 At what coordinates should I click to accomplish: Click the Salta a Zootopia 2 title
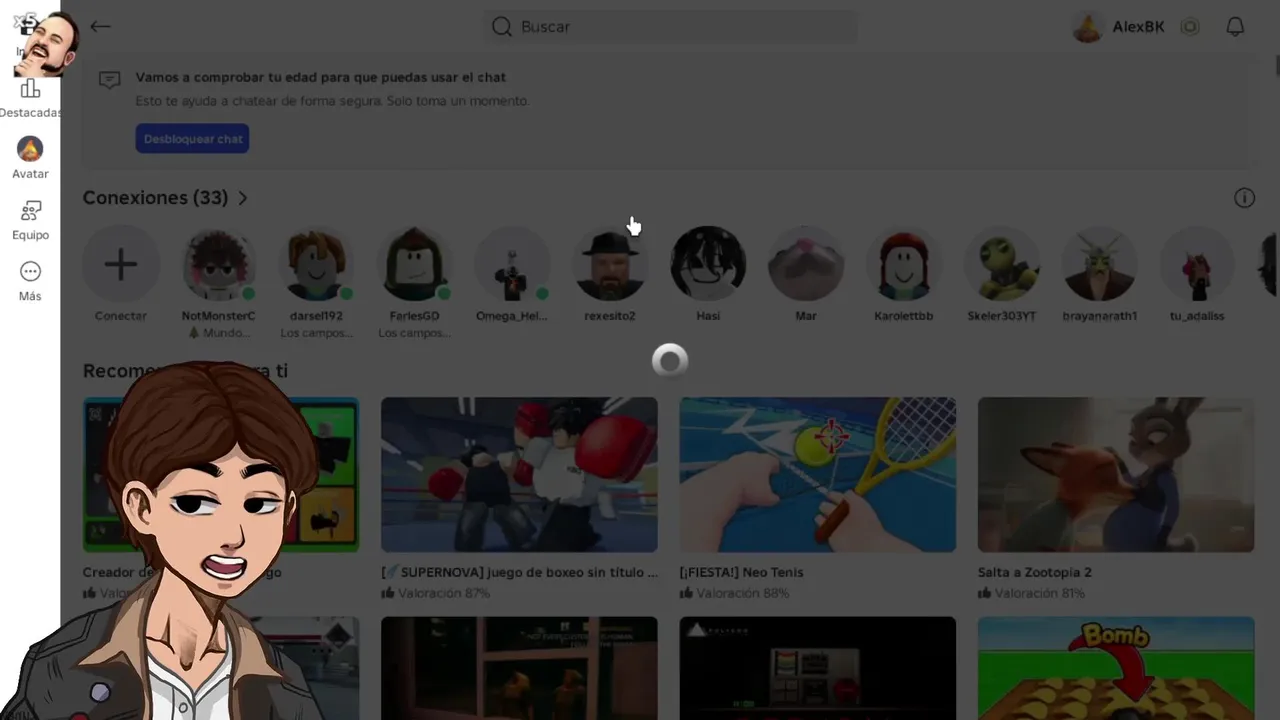click(1034, 573)
